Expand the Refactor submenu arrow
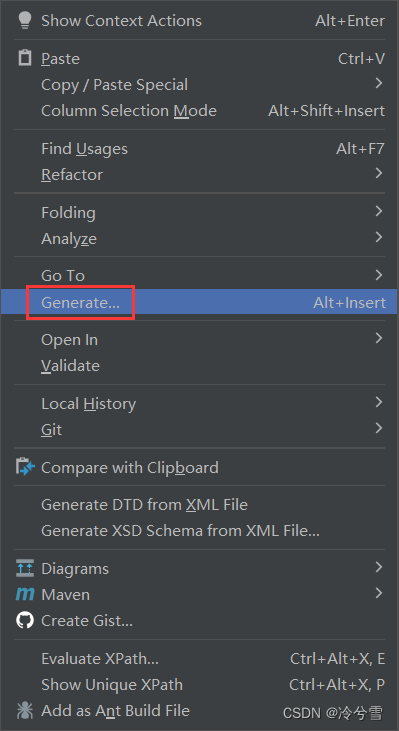Image resolution: width=399 pixels, height=731 pixels. (378, 173)
